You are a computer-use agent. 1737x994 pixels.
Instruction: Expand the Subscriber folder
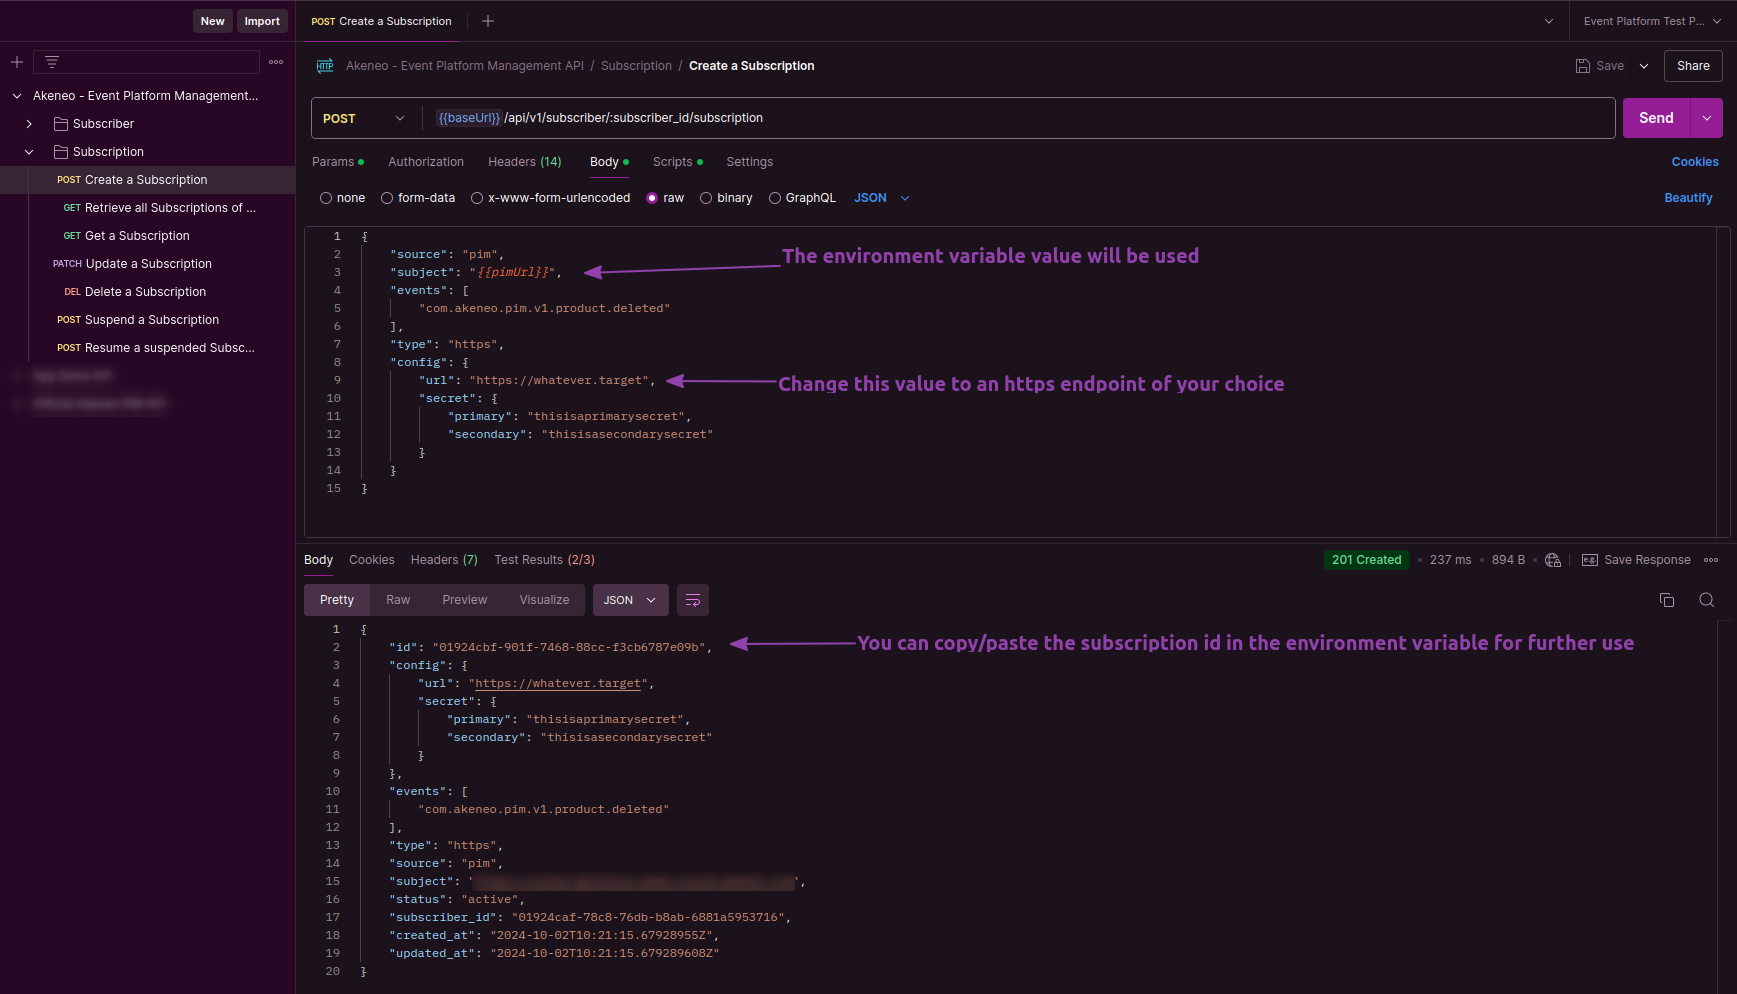tap(29, 123)
